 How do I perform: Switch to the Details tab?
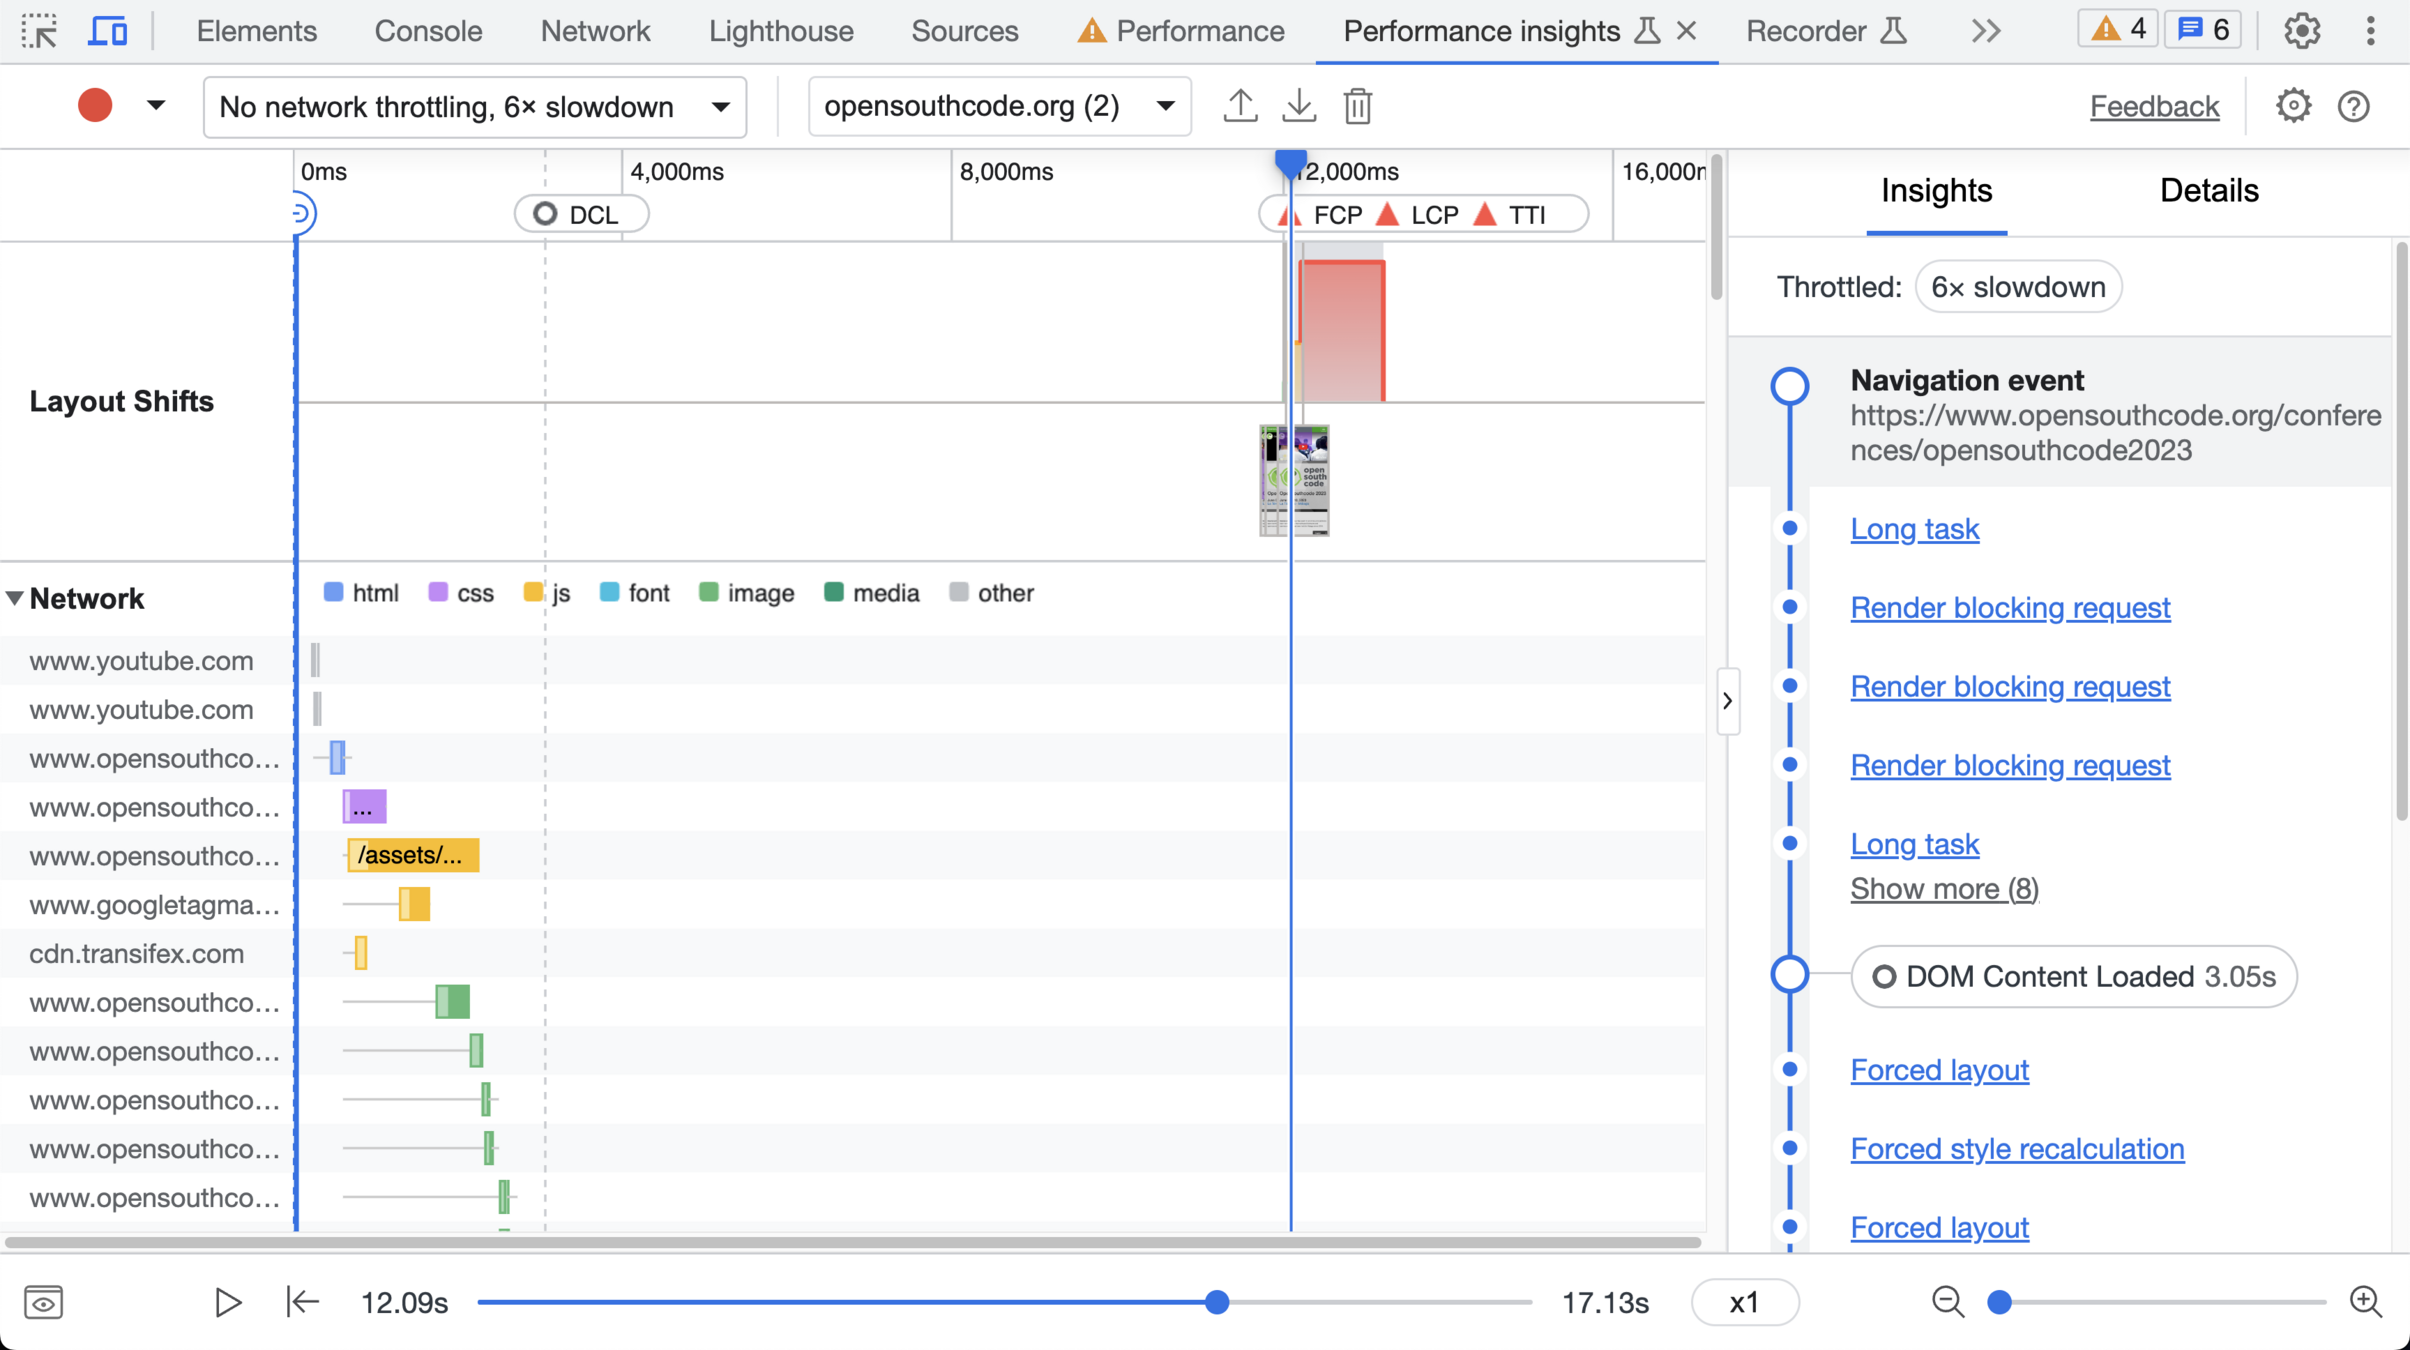(x=2208, y=190)
